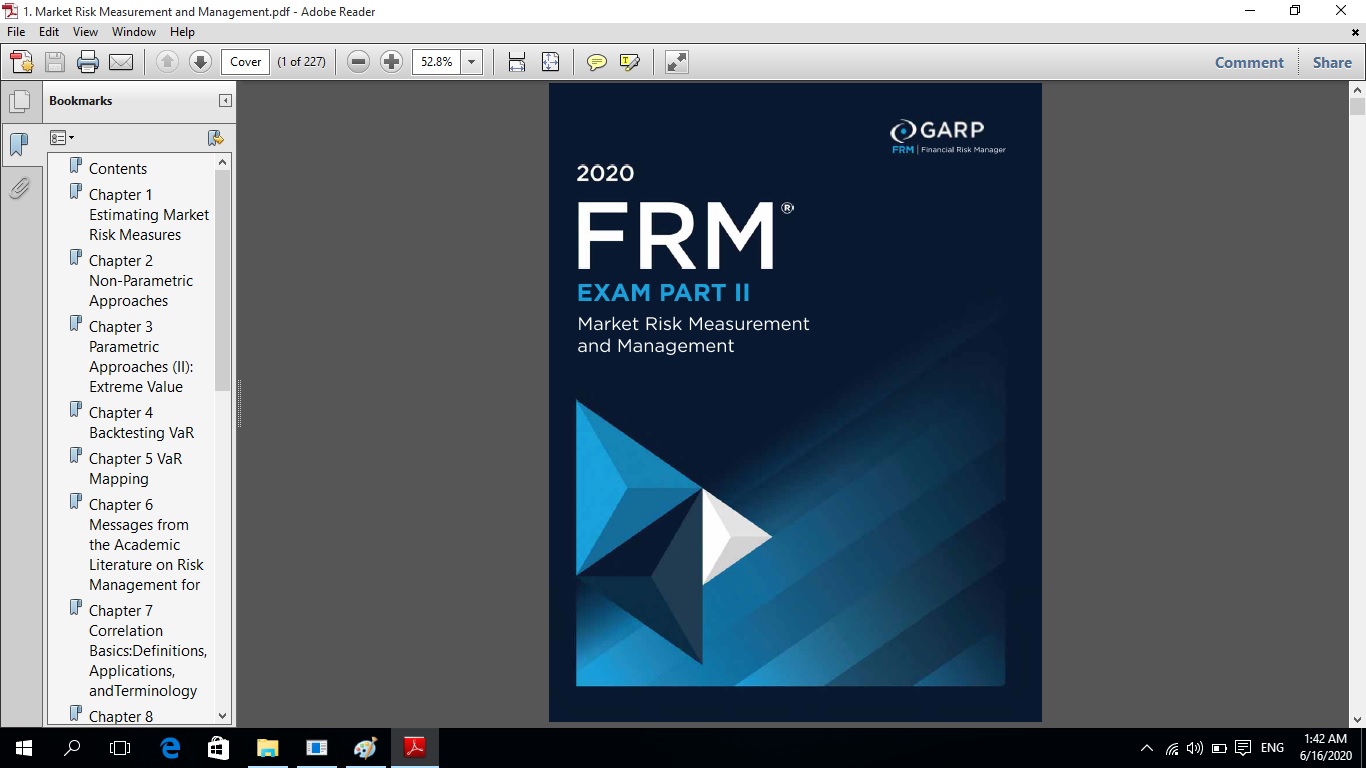Open the Contents bookmark

pyautogui.click(x=118, y=169)
